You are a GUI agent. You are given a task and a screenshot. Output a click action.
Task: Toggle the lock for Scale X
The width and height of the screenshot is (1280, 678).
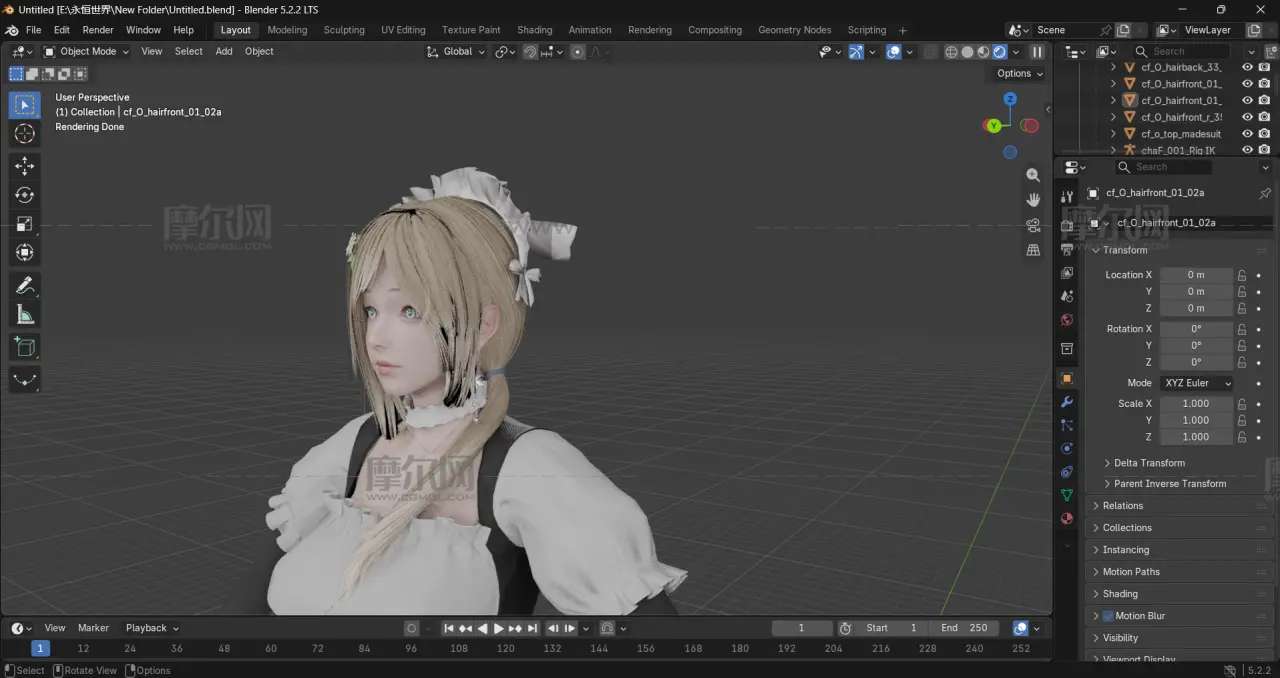(1242, 404)
